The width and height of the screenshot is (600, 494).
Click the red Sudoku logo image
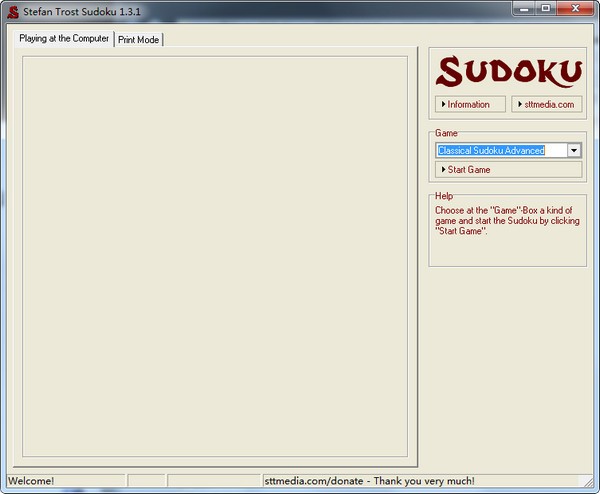[x=508, y=71]
